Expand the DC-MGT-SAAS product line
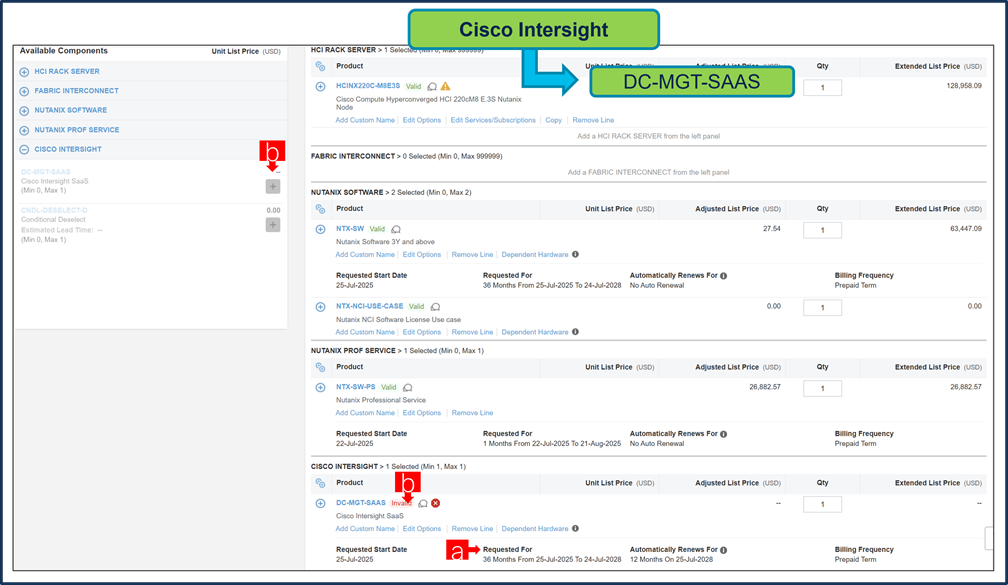This screenshot has width=1008, height=585. pyautogui.click(x=320, y=503)
